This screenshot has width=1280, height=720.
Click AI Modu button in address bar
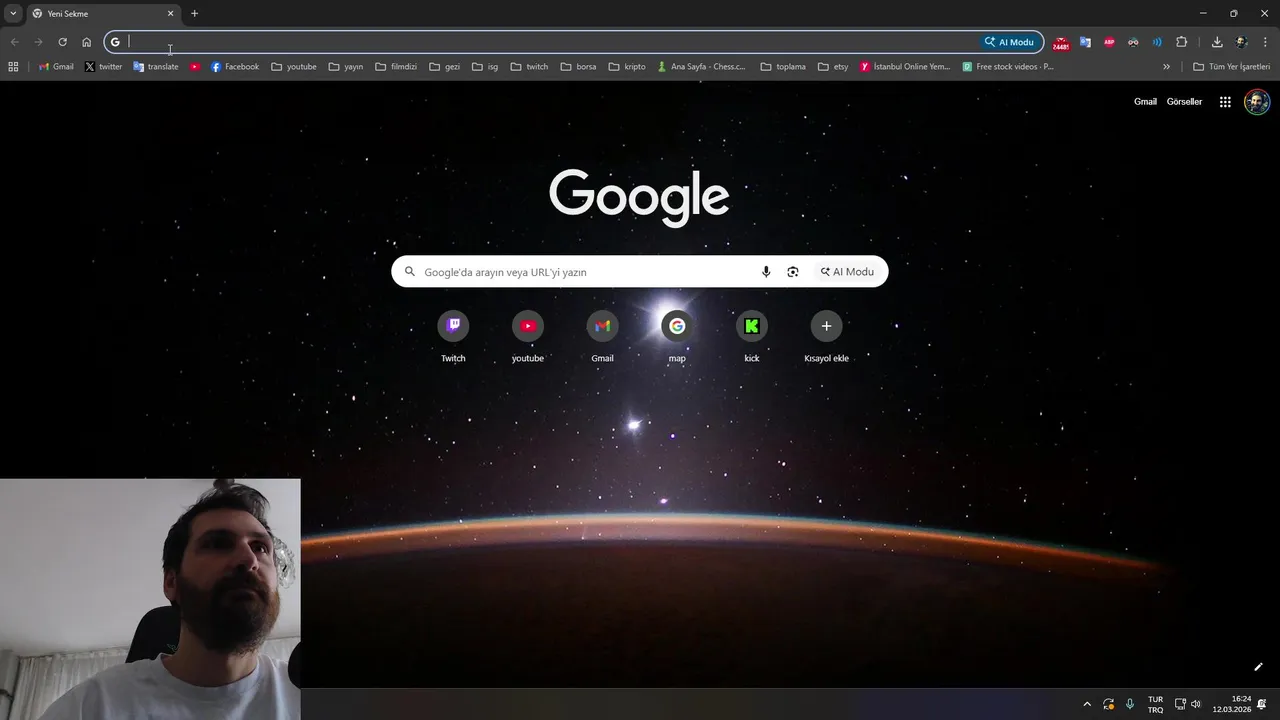[1009, 42]
